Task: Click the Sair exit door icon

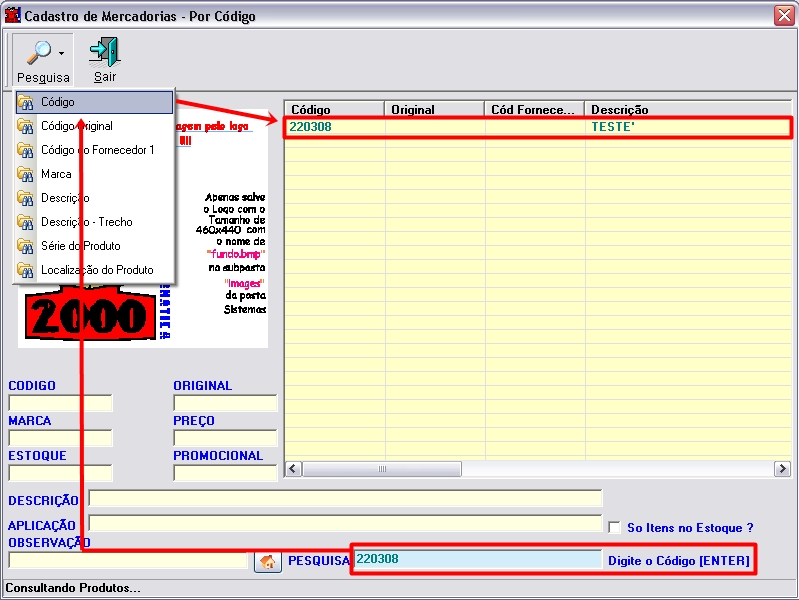Action: tap(104, 52)
